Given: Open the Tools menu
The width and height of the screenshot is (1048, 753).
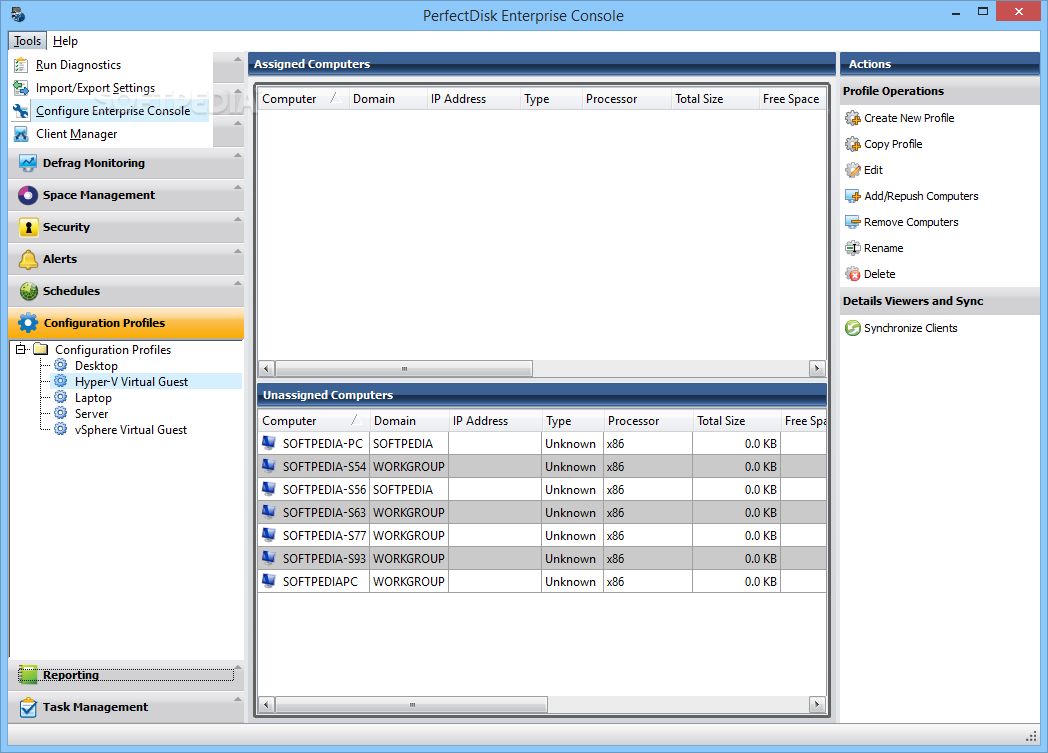Looking at the screenshot, I should click(x=27, y=41).
